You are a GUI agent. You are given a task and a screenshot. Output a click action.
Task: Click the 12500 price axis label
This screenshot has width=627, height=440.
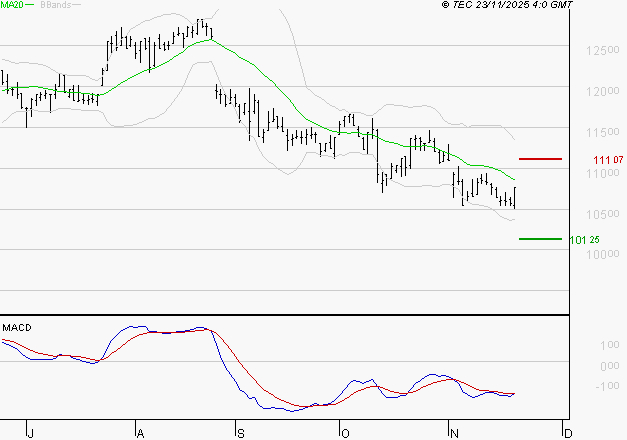pos(603,50)
